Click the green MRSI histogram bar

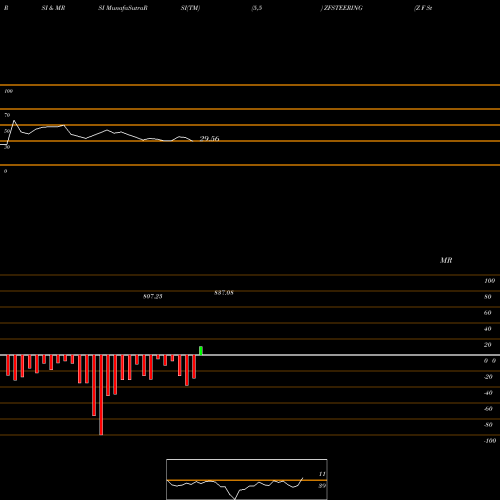point(201,351)
